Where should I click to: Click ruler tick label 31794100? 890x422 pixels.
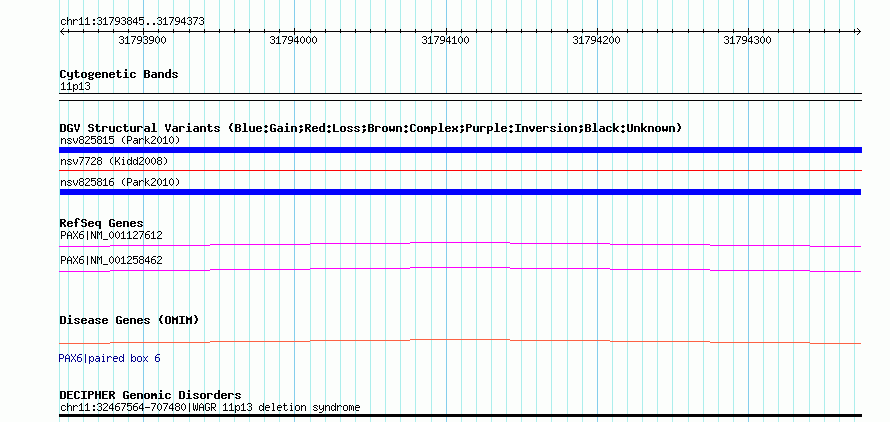(445, 40)
